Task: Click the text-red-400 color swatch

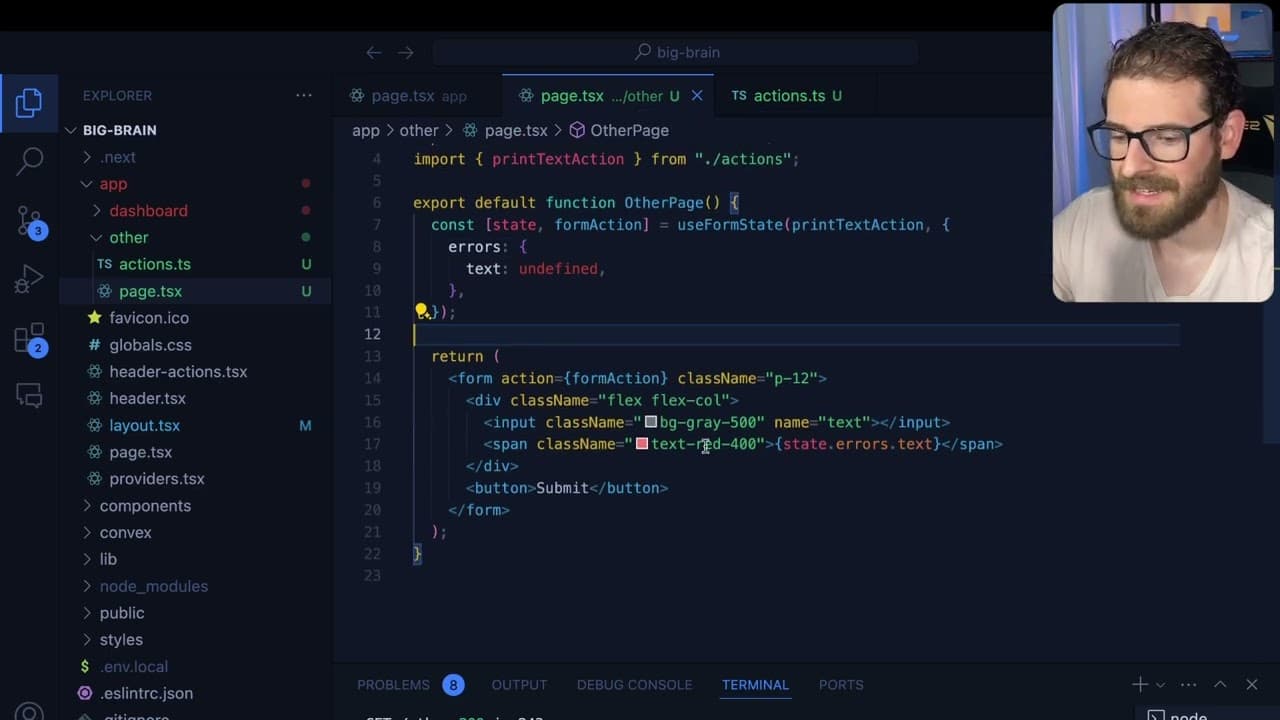Action: click(642, 444)
